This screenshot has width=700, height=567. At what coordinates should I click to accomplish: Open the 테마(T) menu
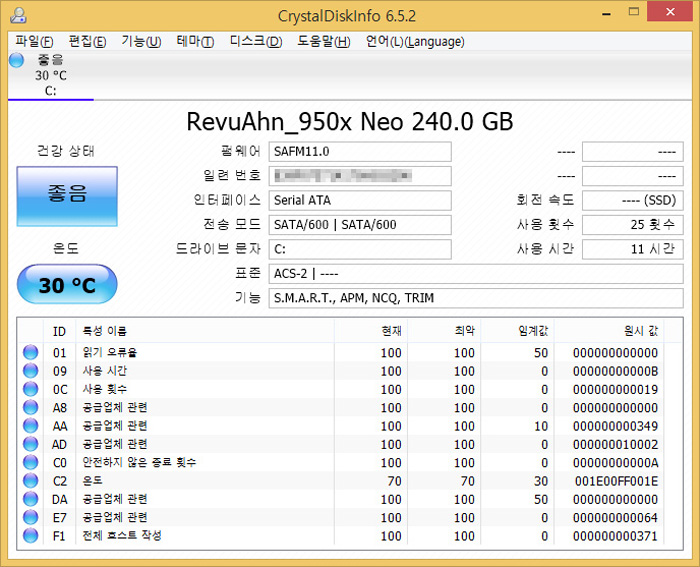click(195, 41)
